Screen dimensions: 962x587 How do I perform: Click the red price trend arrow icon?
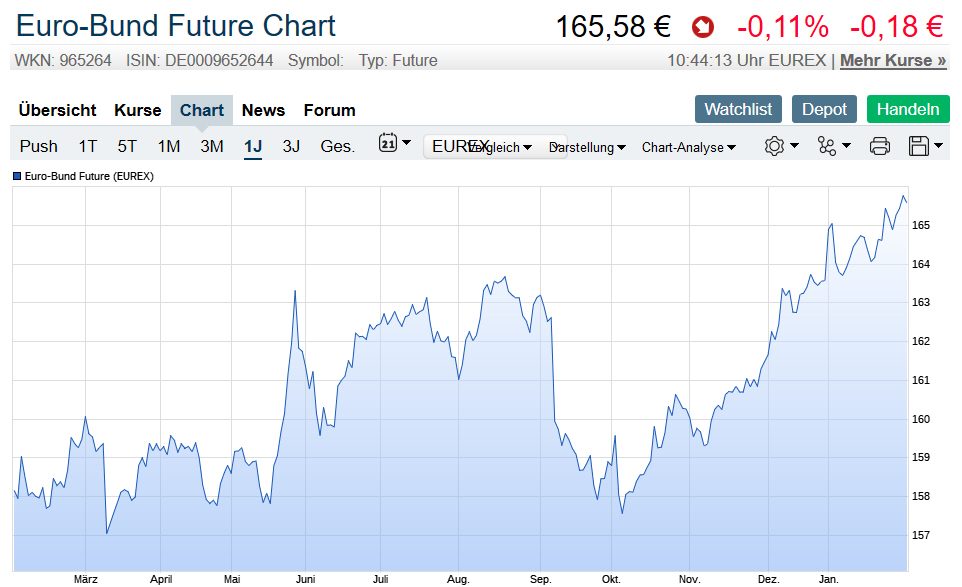(x=703, y=27)
